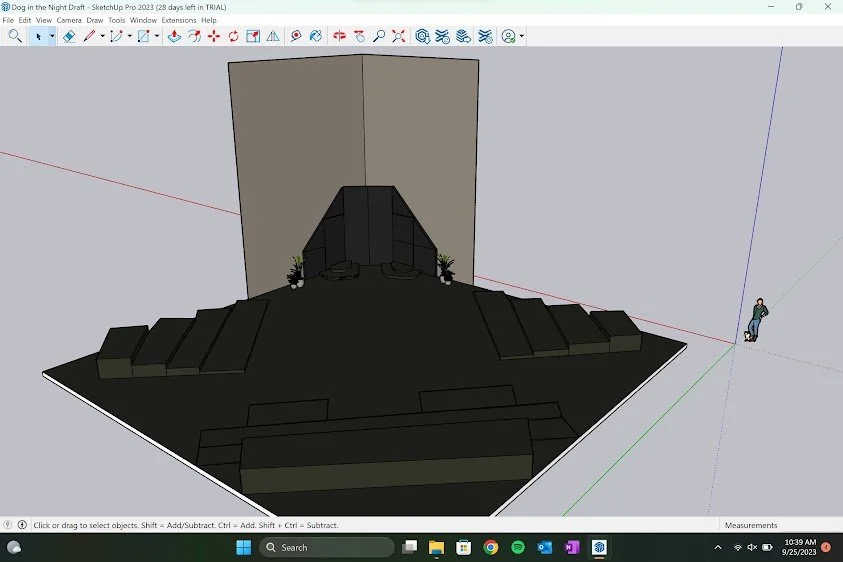843x562 pixels.
Task: Click the taskbar Search box
Action: [327, 547]
